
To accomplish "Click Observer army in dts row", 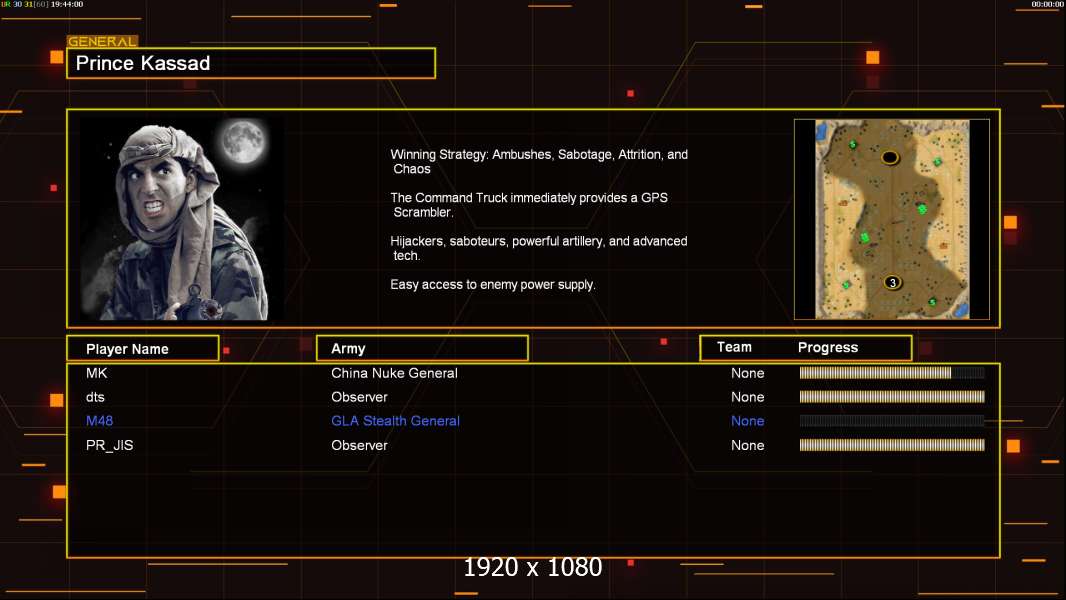I will coord(359,397).
